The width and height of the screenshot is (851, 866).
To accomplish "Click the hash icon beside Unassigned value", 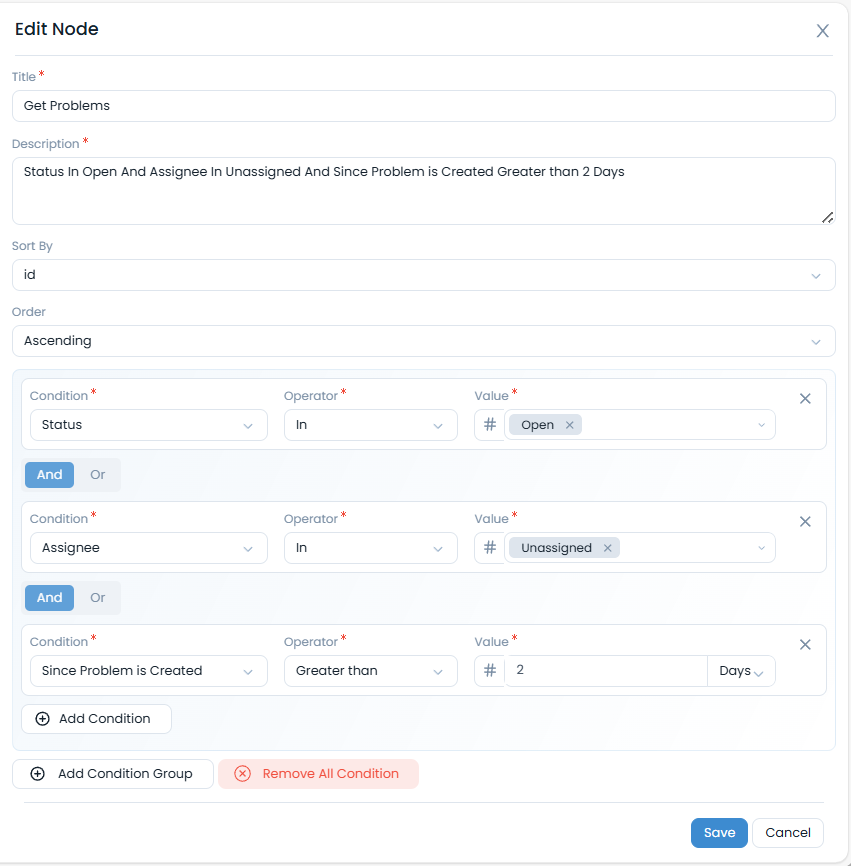I will [489, 548].
